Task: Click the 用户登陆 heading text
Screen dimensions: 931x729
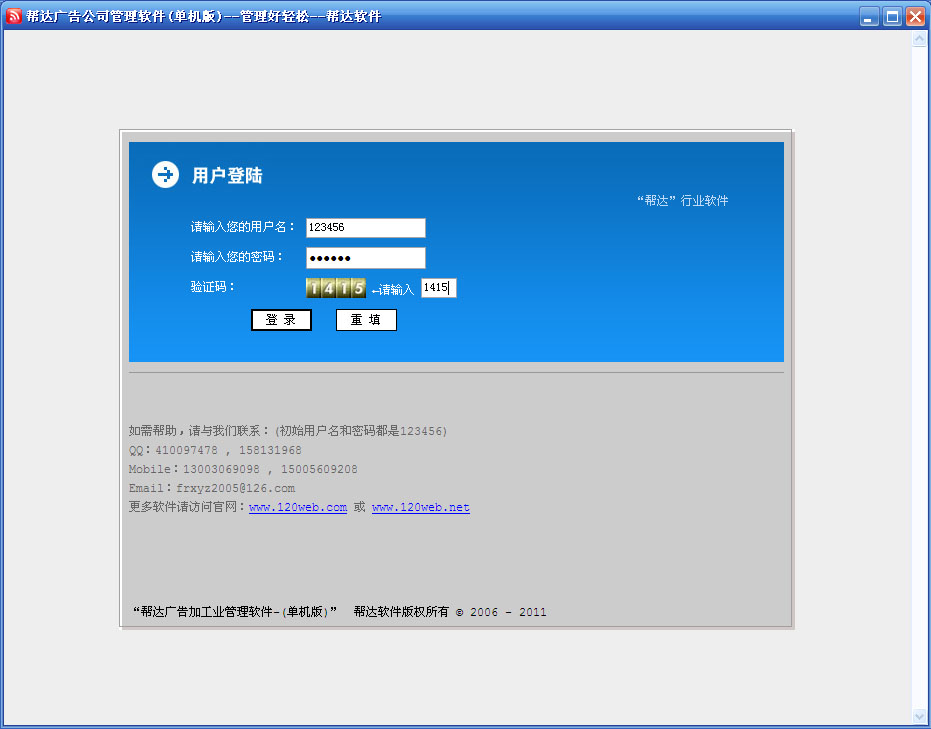Action: pos(227,176)
